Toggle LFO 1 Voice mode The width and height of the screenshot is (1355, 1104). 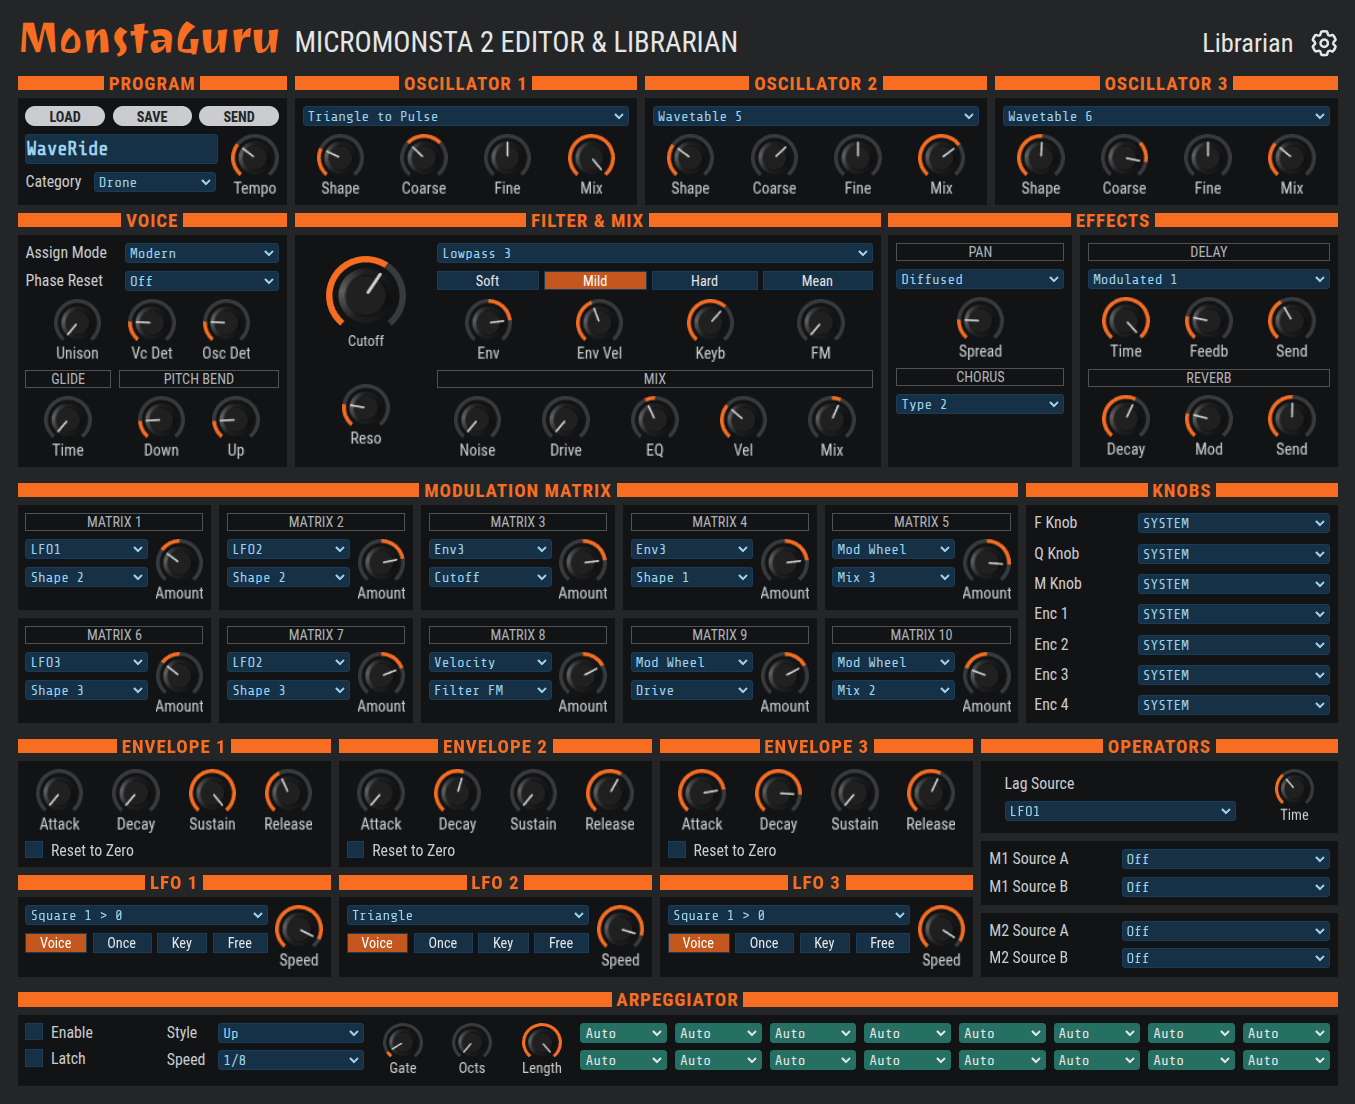click(x=56, y=943)
